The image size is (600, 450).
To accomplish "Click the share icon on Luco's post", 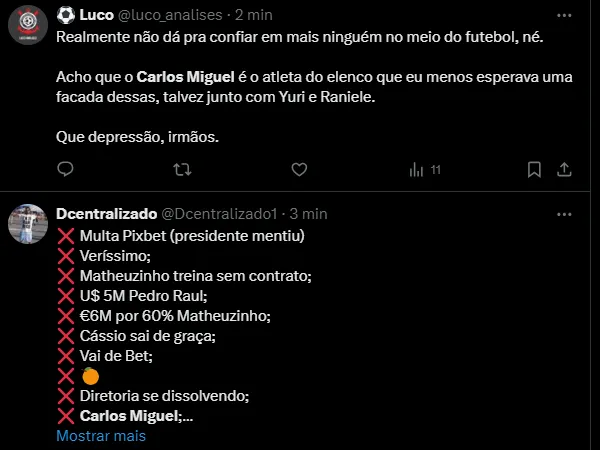I will tap(565, 170).
